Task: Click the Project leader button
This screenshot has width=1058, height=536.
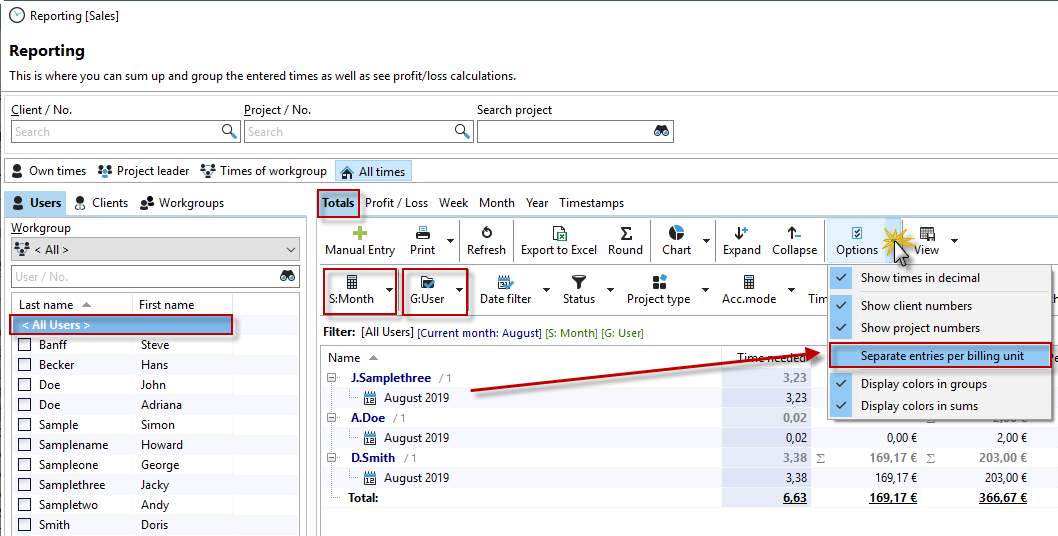Action: tap(143, 171)
